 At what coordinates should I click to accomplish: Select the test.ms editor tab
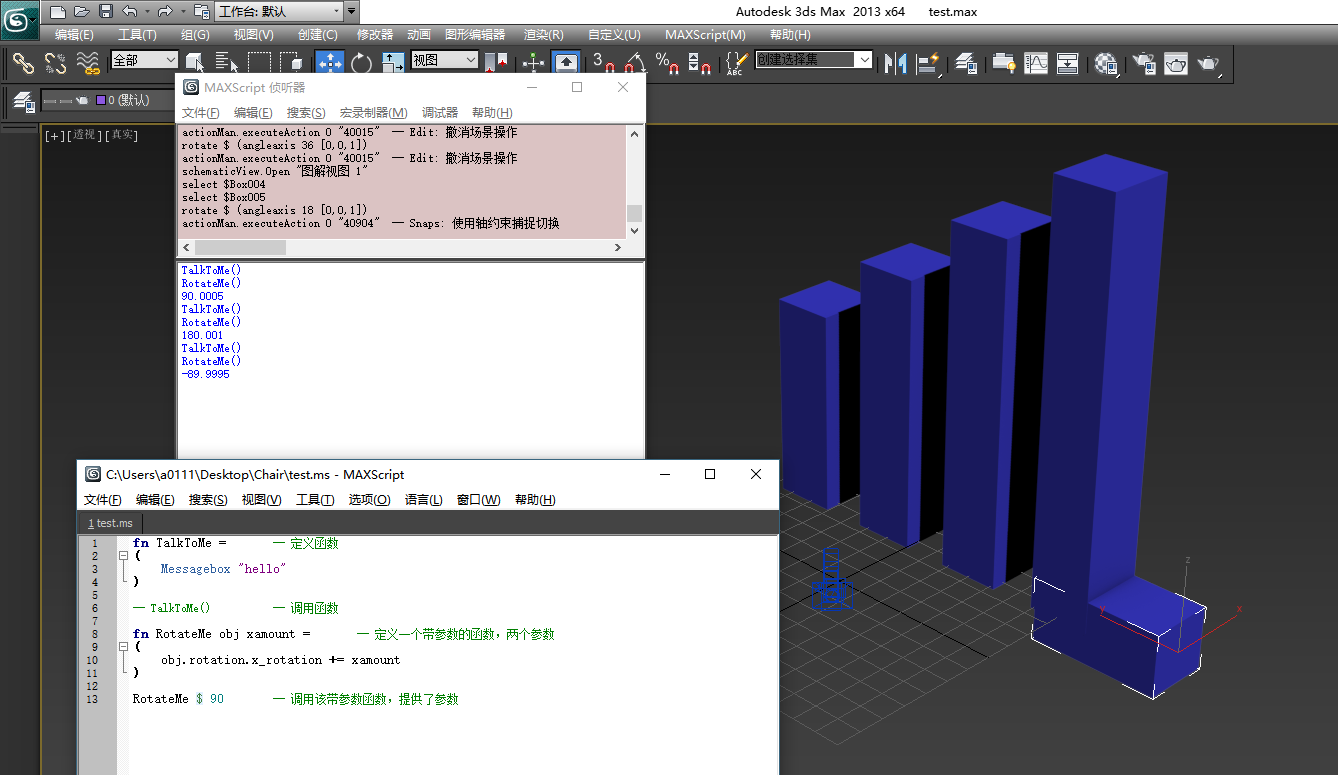tap(110, 523)
